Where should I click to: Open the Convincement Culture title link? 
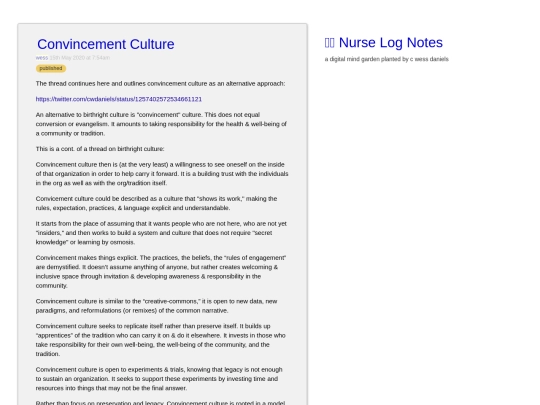(x=106, y=44)
